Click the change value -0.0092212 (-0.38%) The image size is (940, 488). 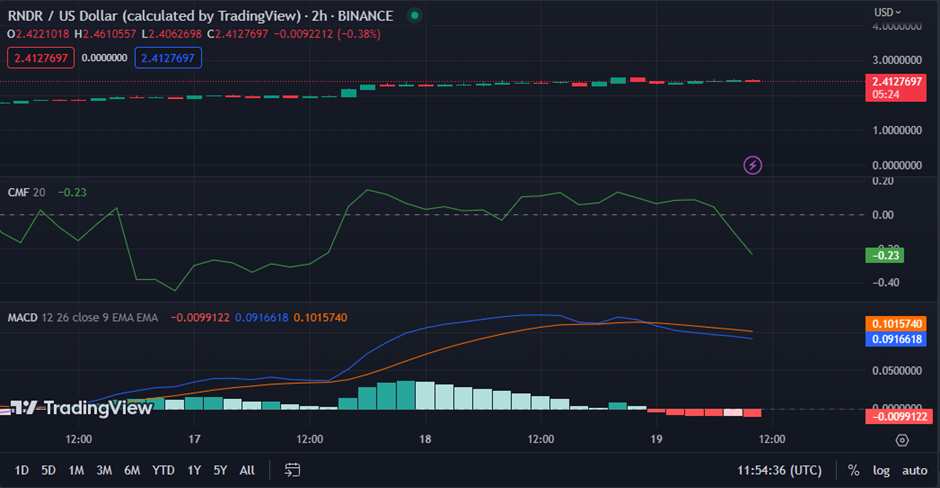pos(327,34)
